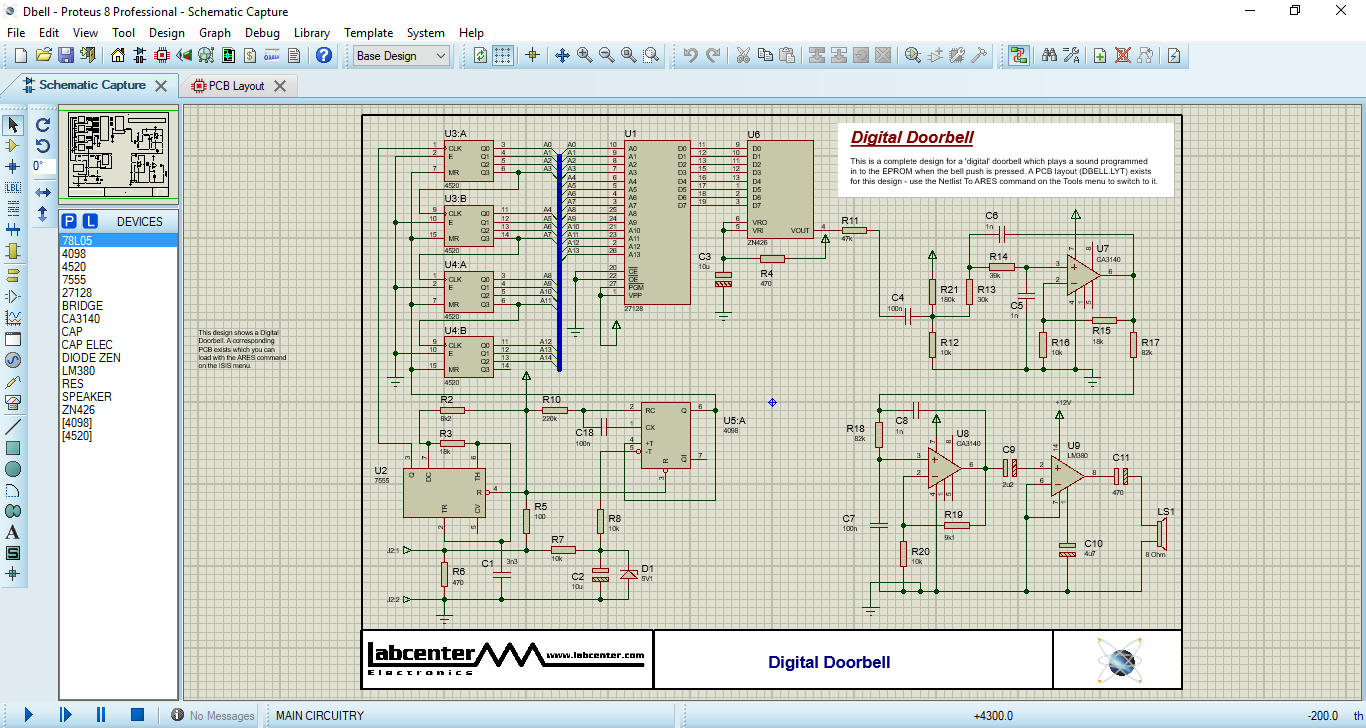The height and width of the screenshot is (728, 1366).
Task: Click the binoculars search icon
Action: coord(1049,56)
